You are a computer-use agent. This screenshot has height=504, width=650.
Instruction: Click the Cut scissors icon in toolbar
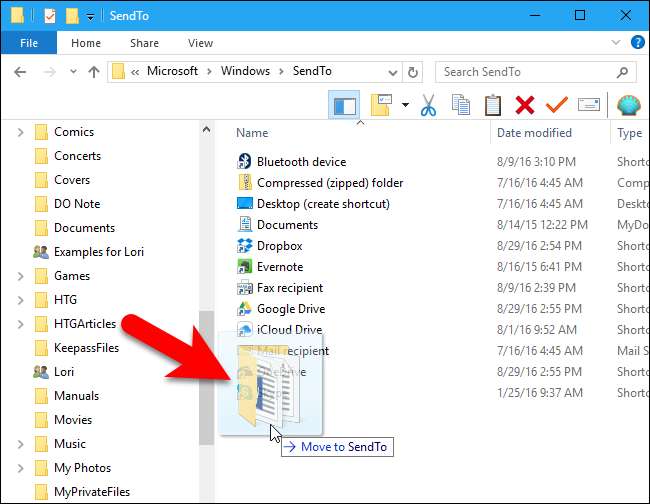pyautogui.click(x=429, y=105)
